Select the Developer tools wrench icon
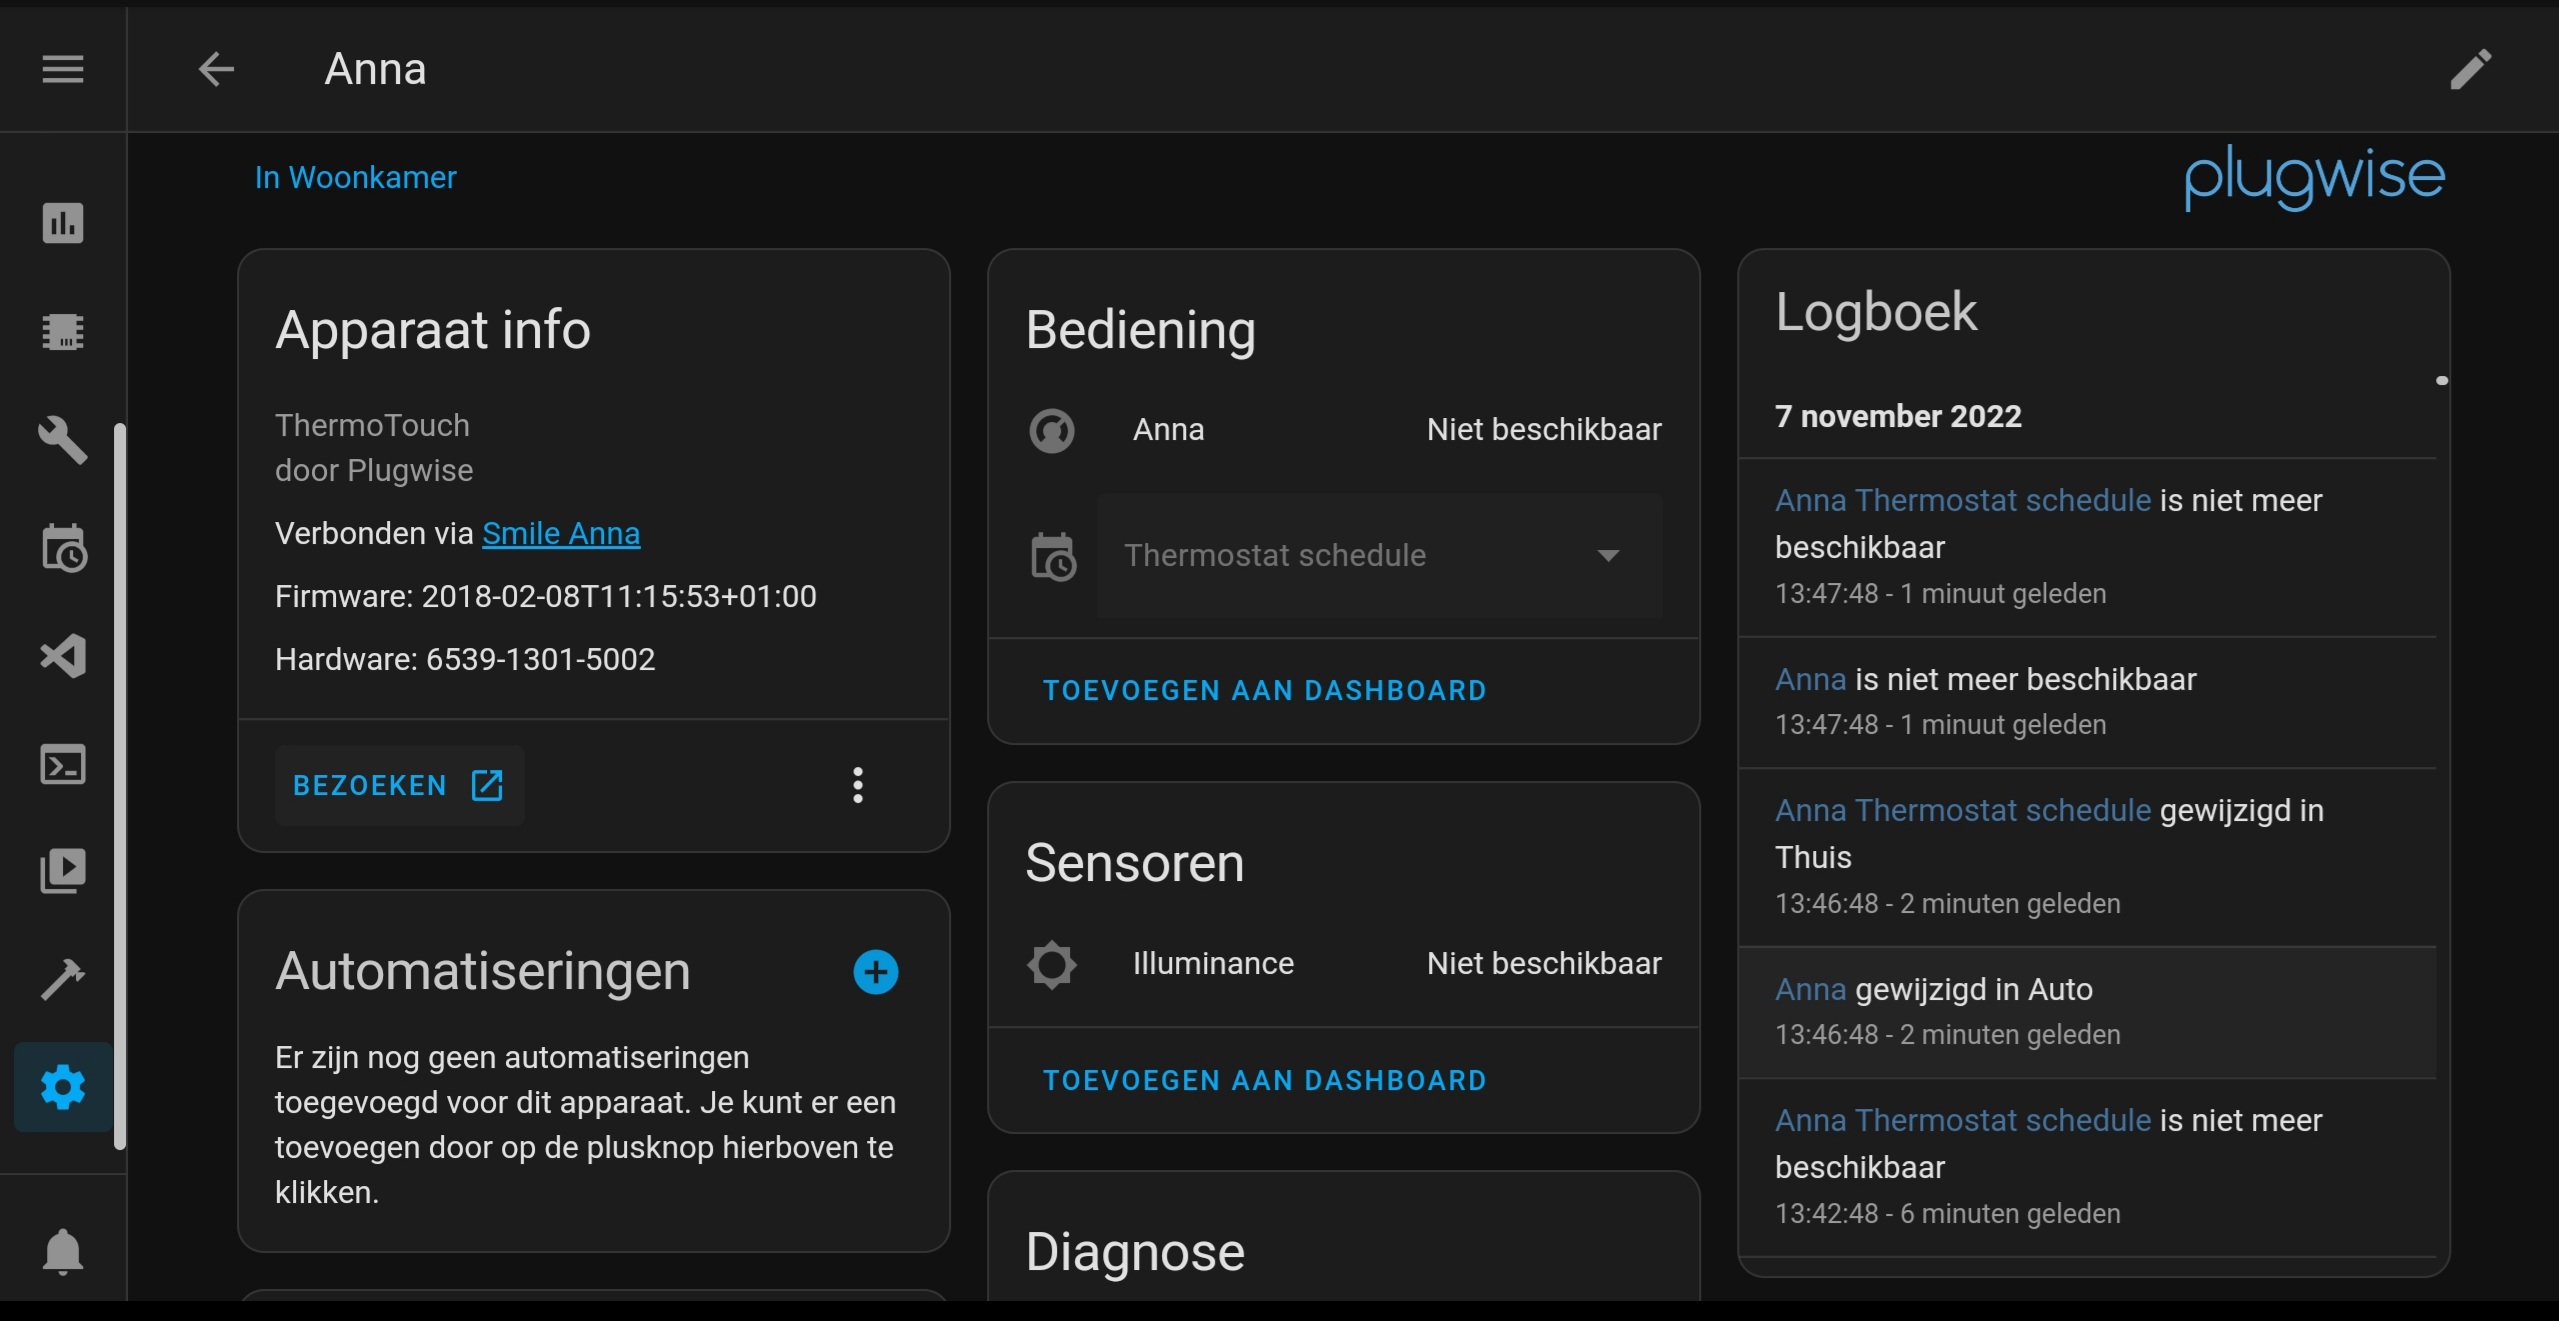 click(62, 440)
